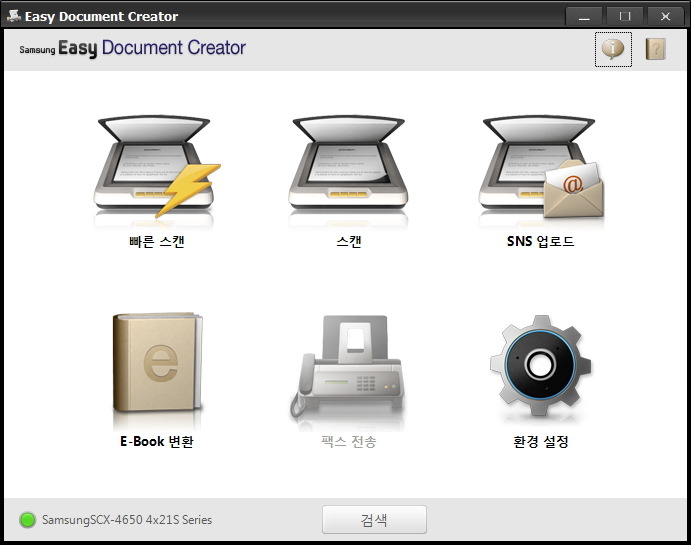Open the SNS 업로드 scanner icon
Screen dimensions: 691x545
pos(541,170)
